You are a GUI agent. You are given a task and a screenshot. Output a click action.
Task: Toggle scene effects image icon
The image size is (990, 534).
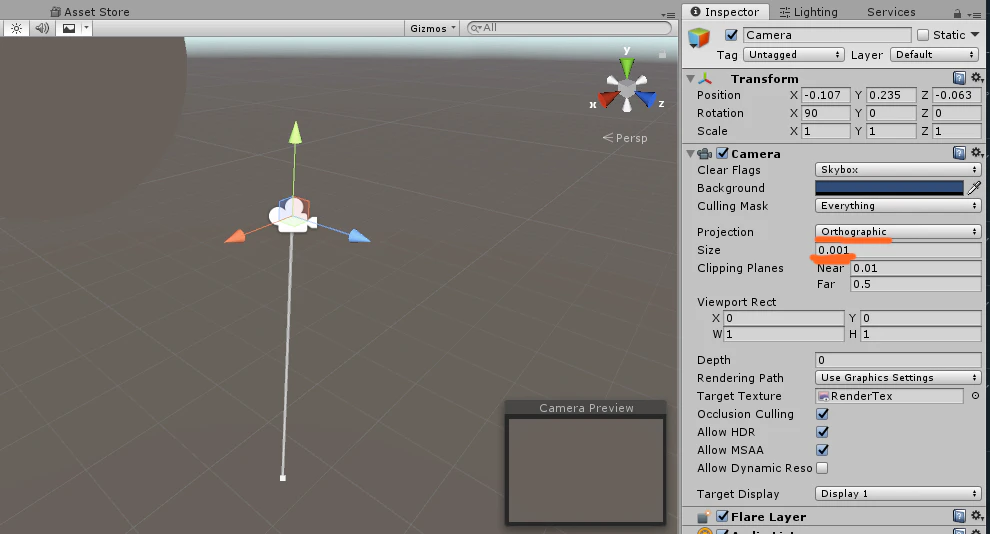[69, 28]
